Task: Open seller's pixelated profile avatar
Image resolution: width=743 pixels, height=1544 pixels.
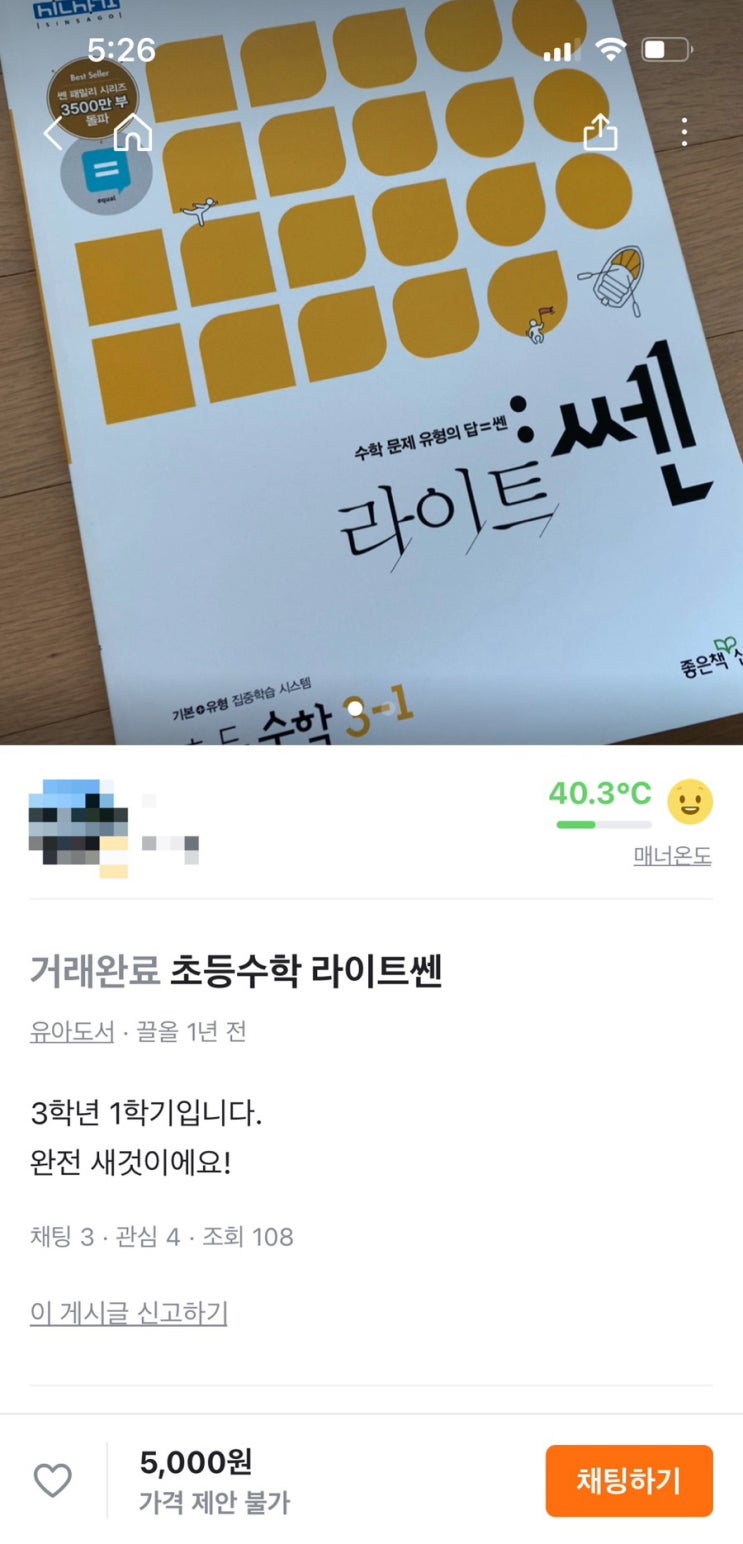Action: 78,828
